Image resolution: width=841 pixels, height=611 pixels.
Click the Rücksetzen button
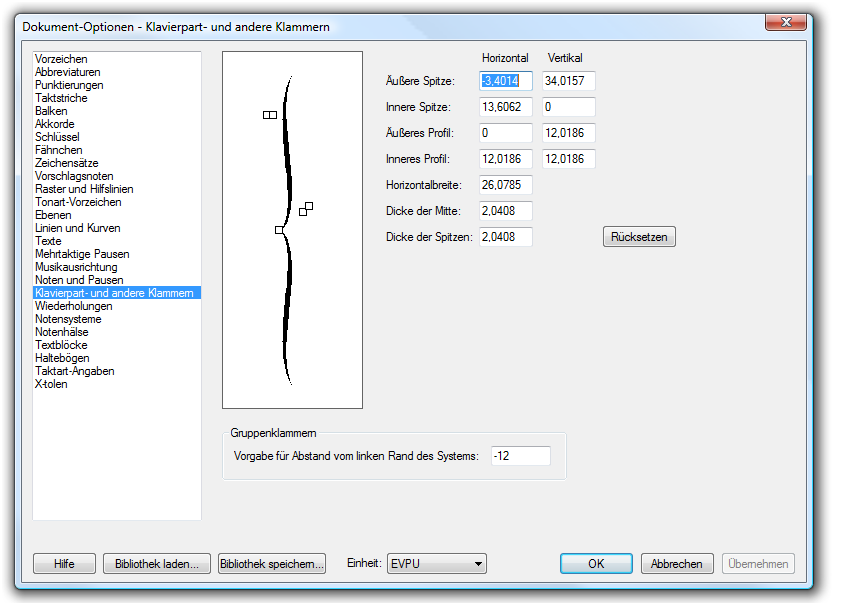coord(639,237)
